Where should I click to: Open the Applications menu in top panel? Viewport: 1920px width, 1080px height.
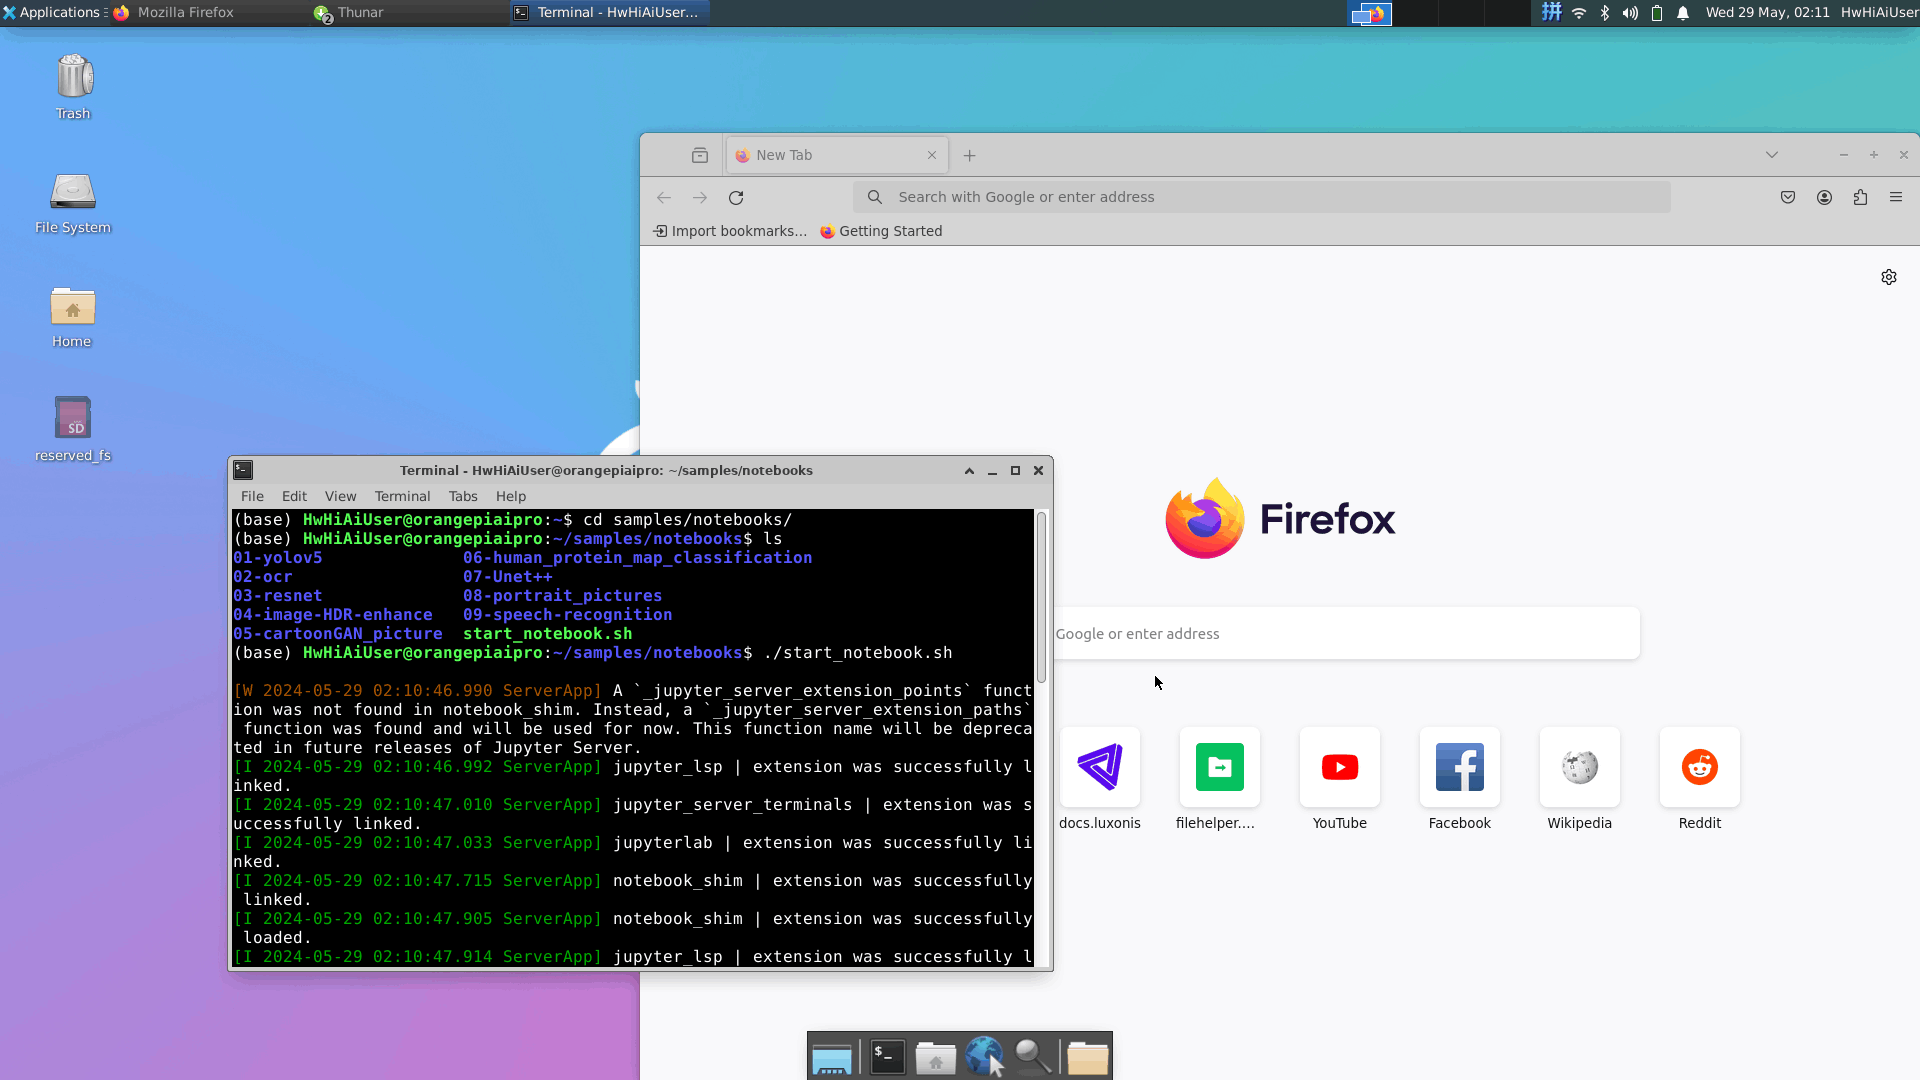52,12
